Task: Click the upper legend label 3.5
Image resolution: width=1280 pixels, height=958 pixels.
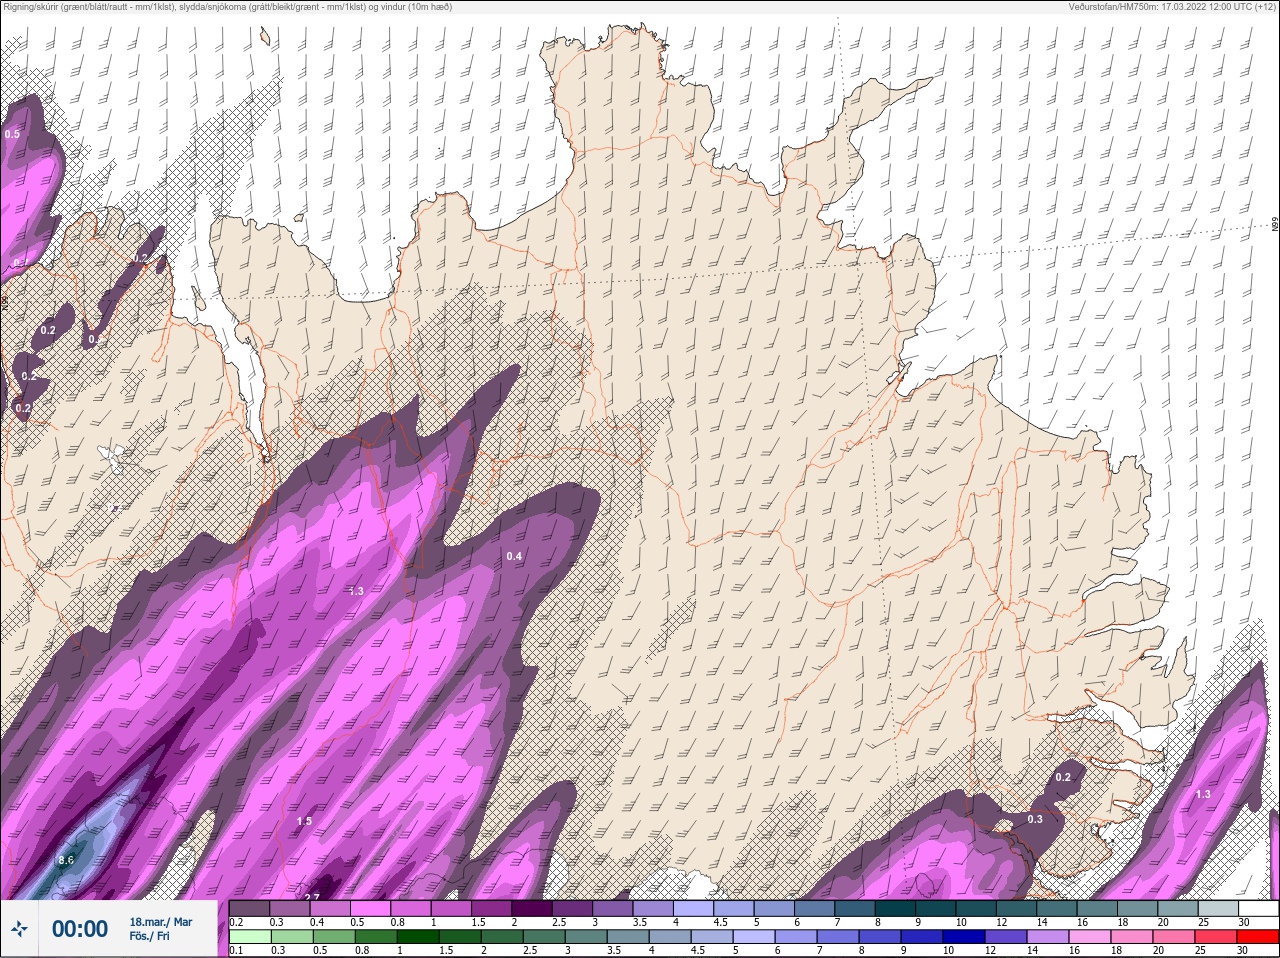Action: click(640, 922)
